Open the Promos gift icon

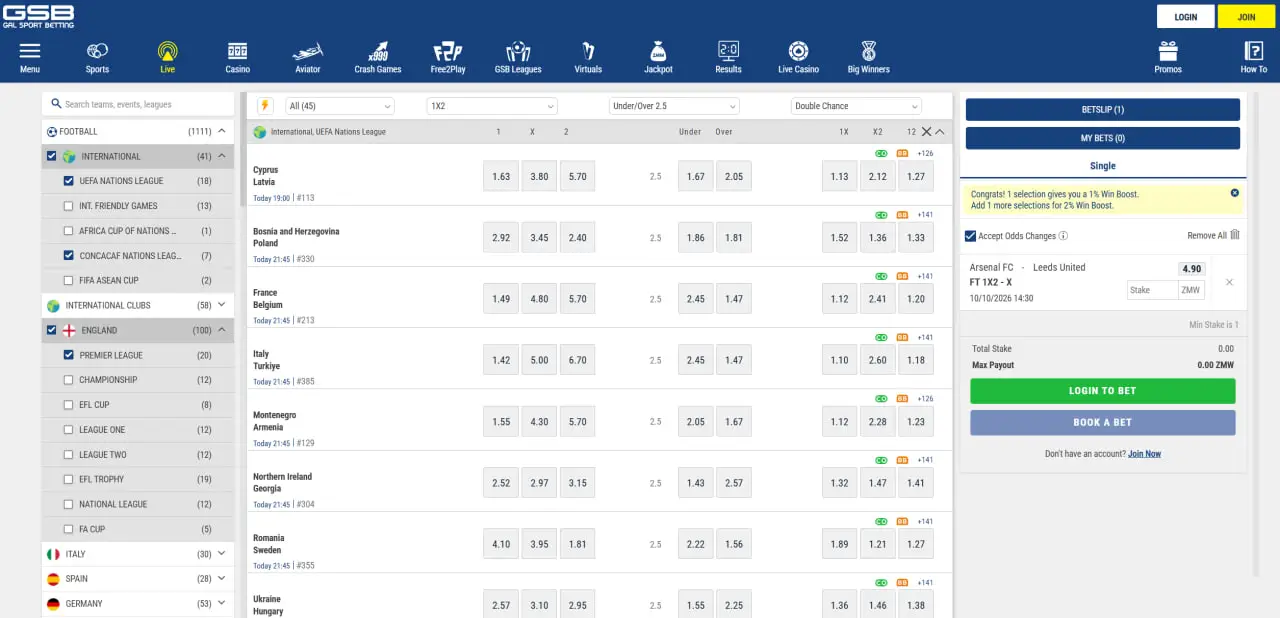point(1168,51)
